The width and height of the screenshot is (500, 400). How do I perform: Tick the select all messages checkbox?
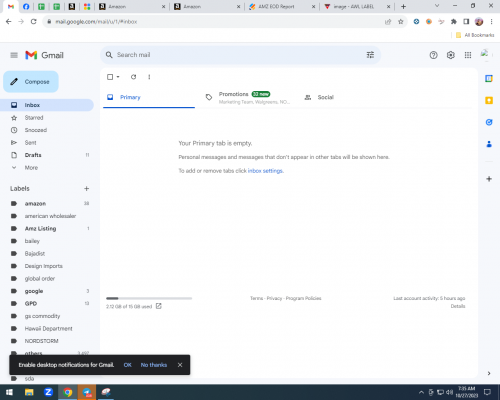tap(110, 77)
